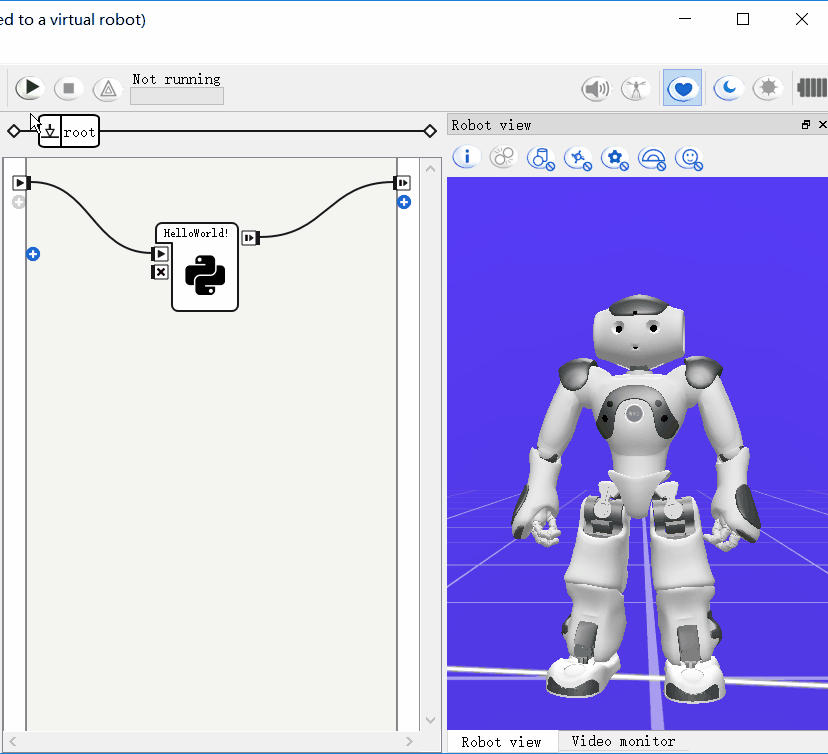This screenshot has height=754, width=828.
Task: Toggle animation mode human figure icon
Action: pyautogui.click(x=635, y=89)
